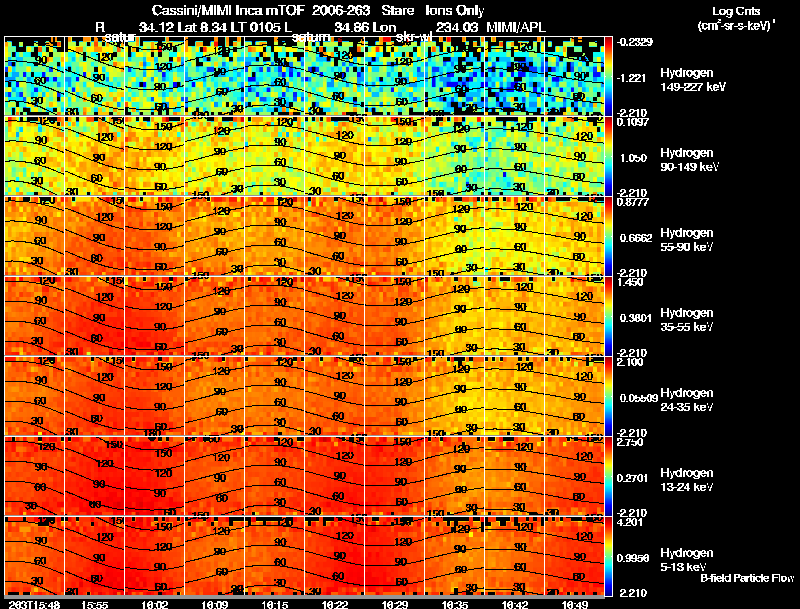This screenshot has width=800, height=609.
Task: Click the 1.450 colorbar value
Action: pyautogui.click(x=630, y=282)
